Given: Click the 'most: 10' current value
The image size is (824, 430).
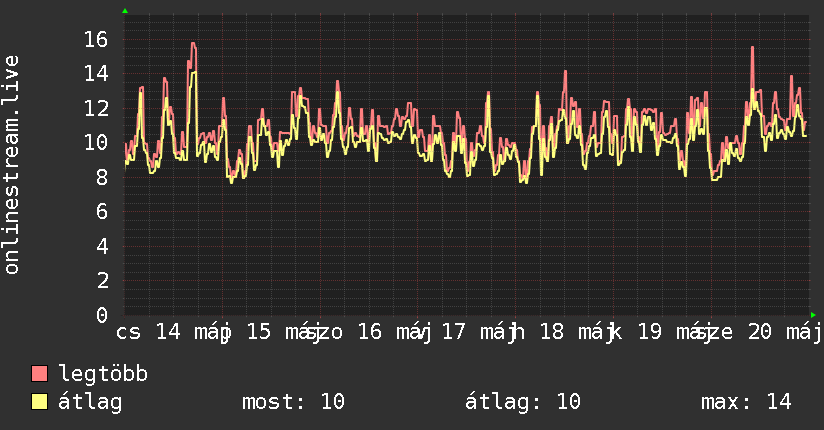Looking at the screenshot, I should click(x=293, y=402).
